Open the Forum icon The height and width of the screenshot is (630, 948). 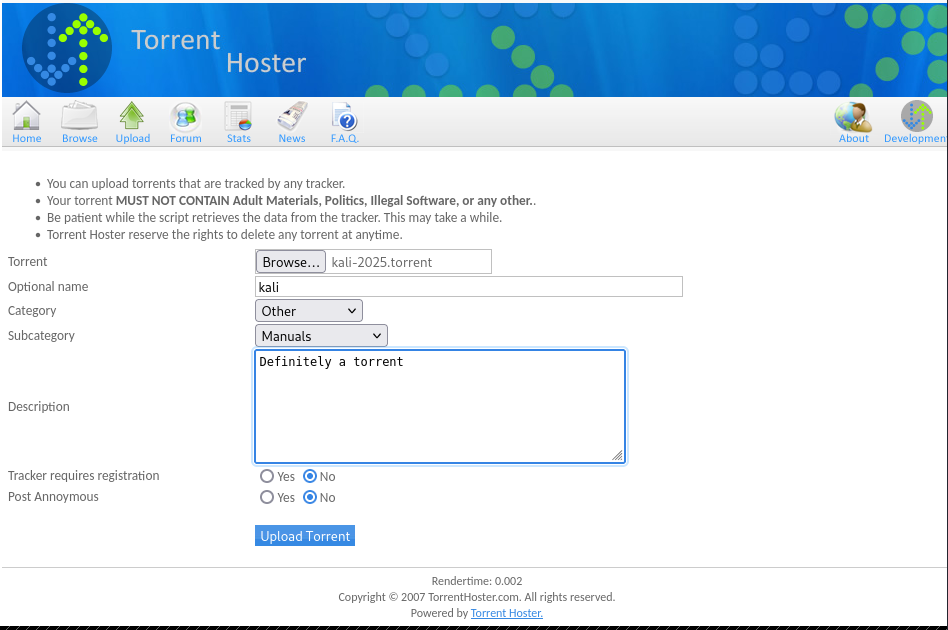tap(185, 117)
